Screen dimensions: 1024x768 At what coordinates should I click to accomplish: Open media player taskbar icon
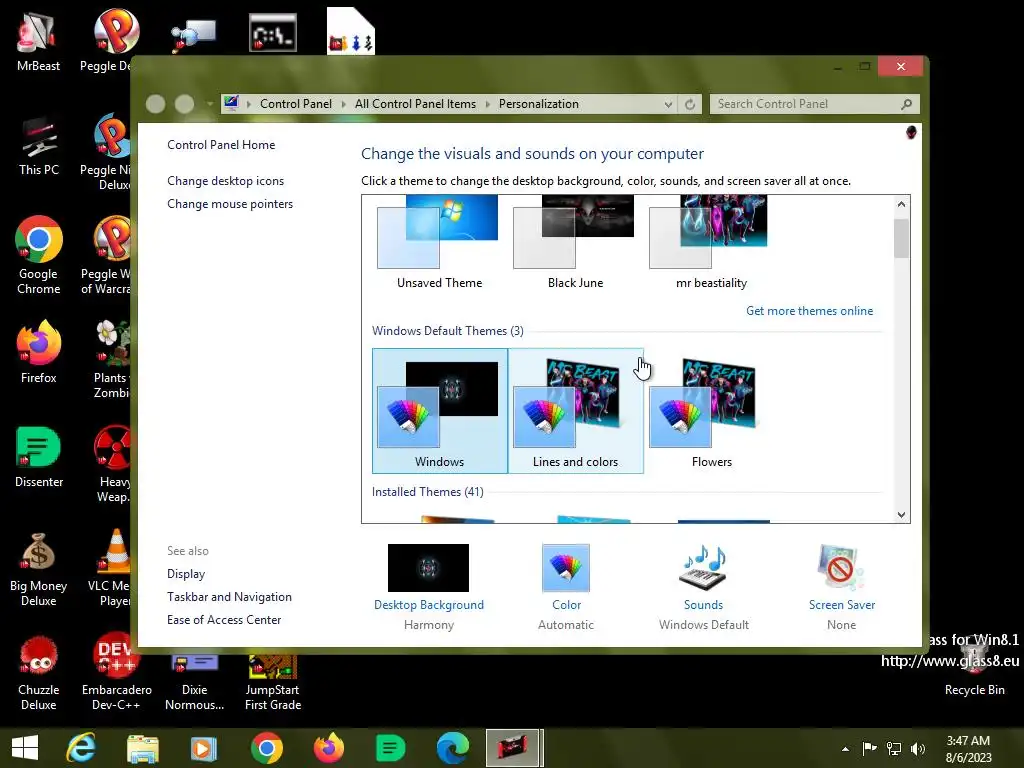coord(203,748)
